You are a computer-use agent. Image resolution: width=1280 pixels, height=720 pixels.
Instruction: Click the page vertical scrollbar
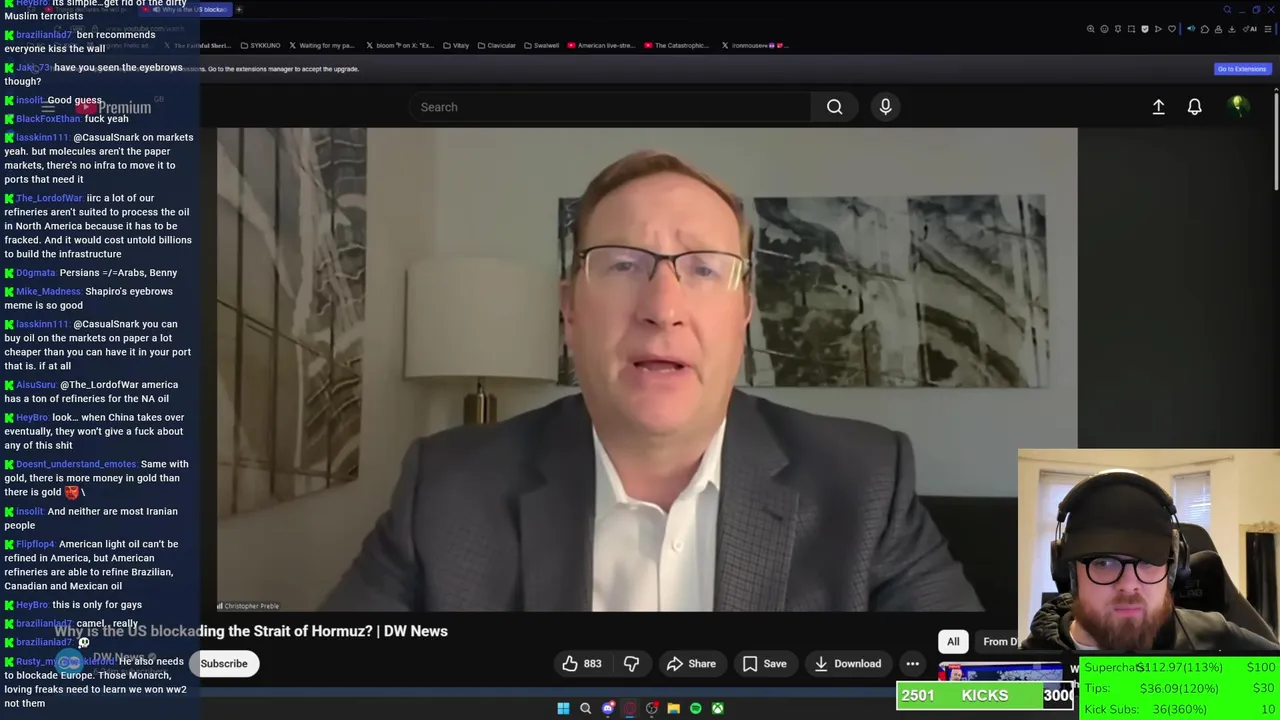pos(1275,140)
